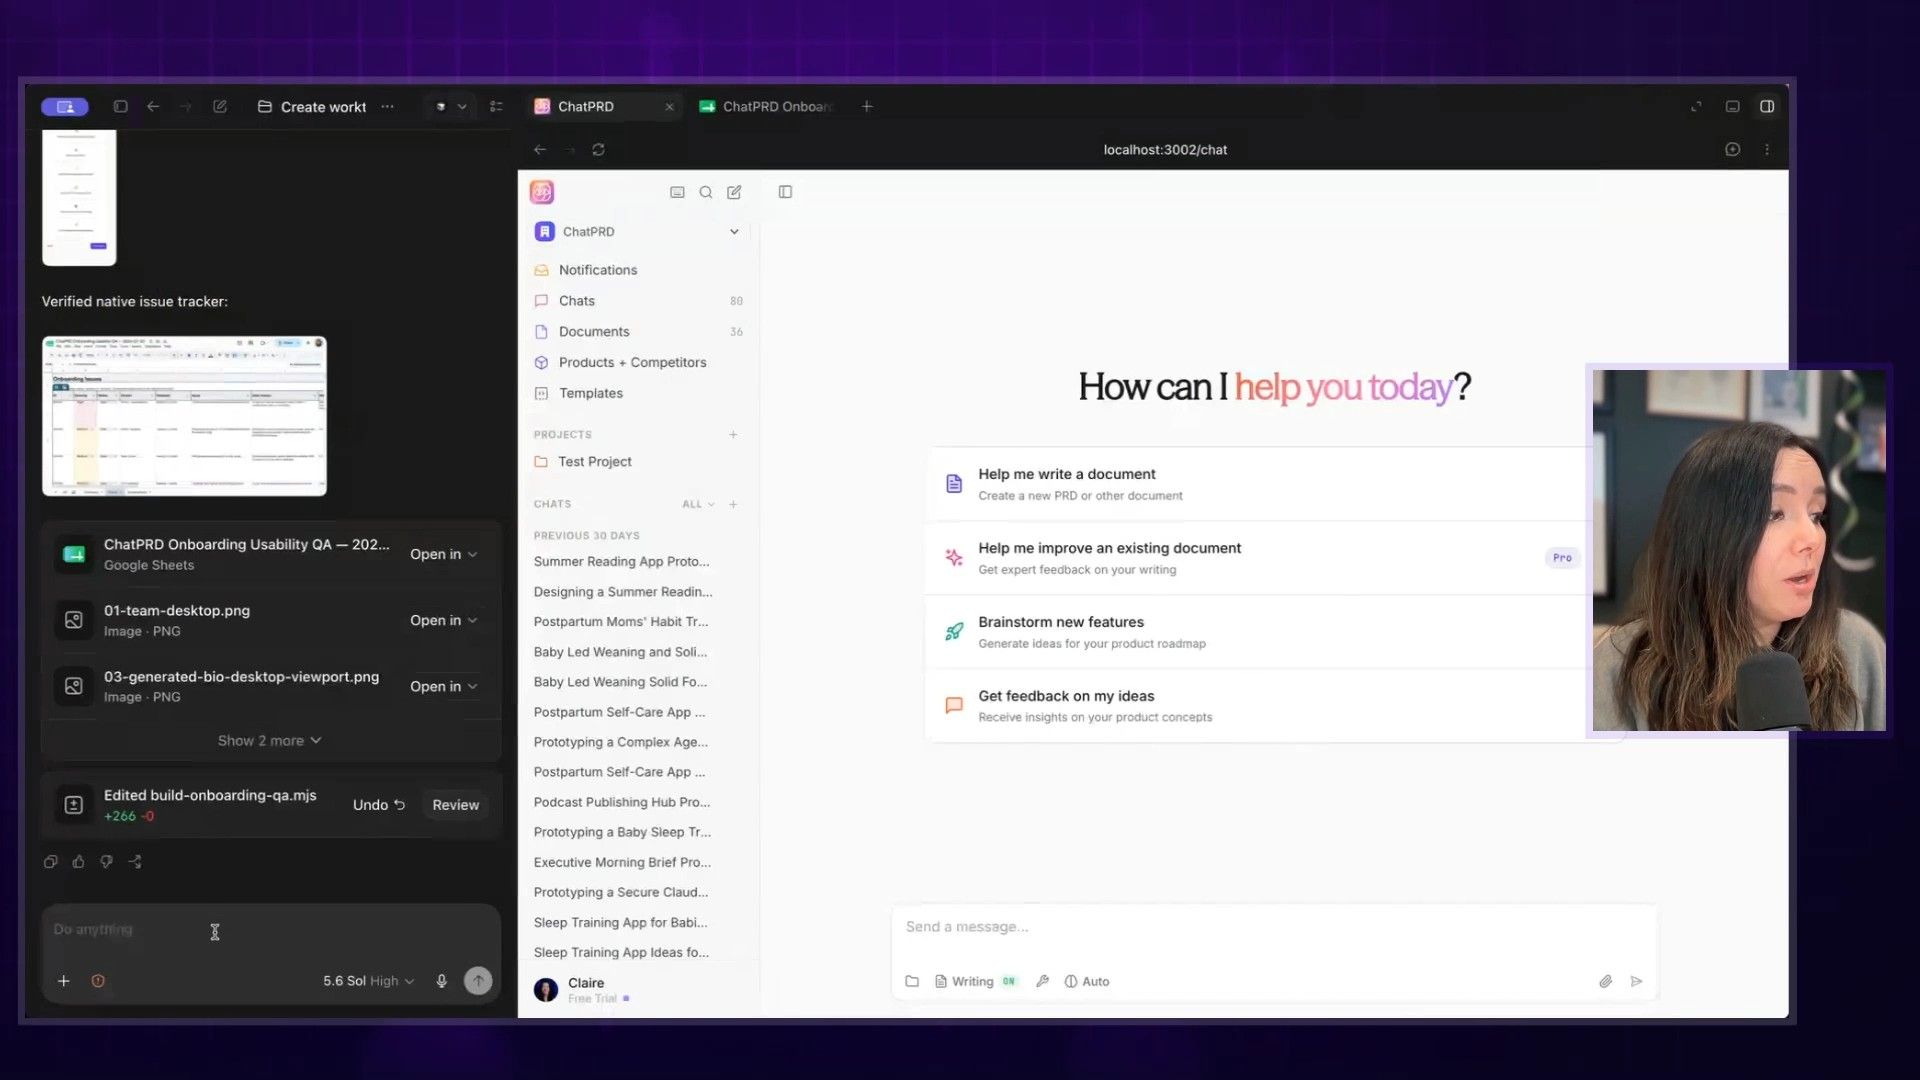Switch to the ChatPRD Onboarding tab
This screenshot has height=1080, width=1920.
[x=766, y=106]
